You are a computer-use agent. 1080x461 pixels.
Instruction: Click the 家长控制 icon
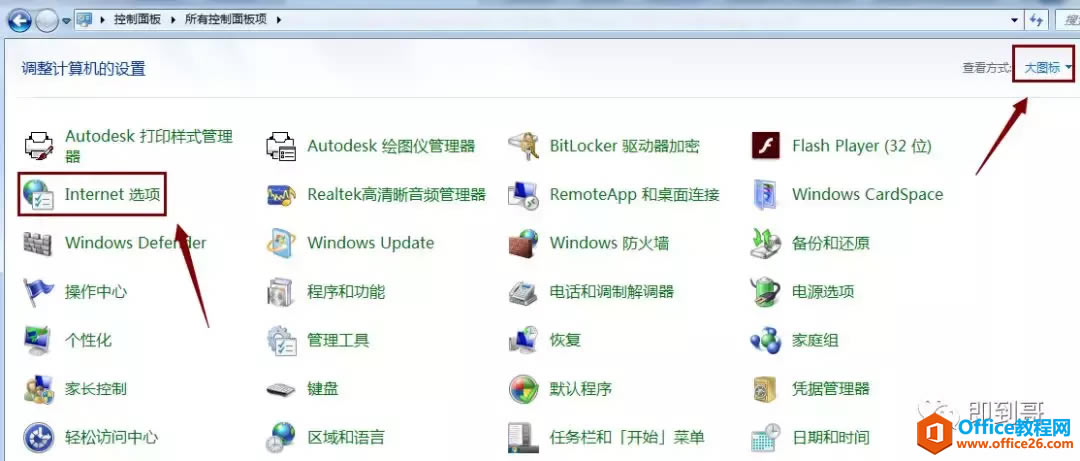39,389
